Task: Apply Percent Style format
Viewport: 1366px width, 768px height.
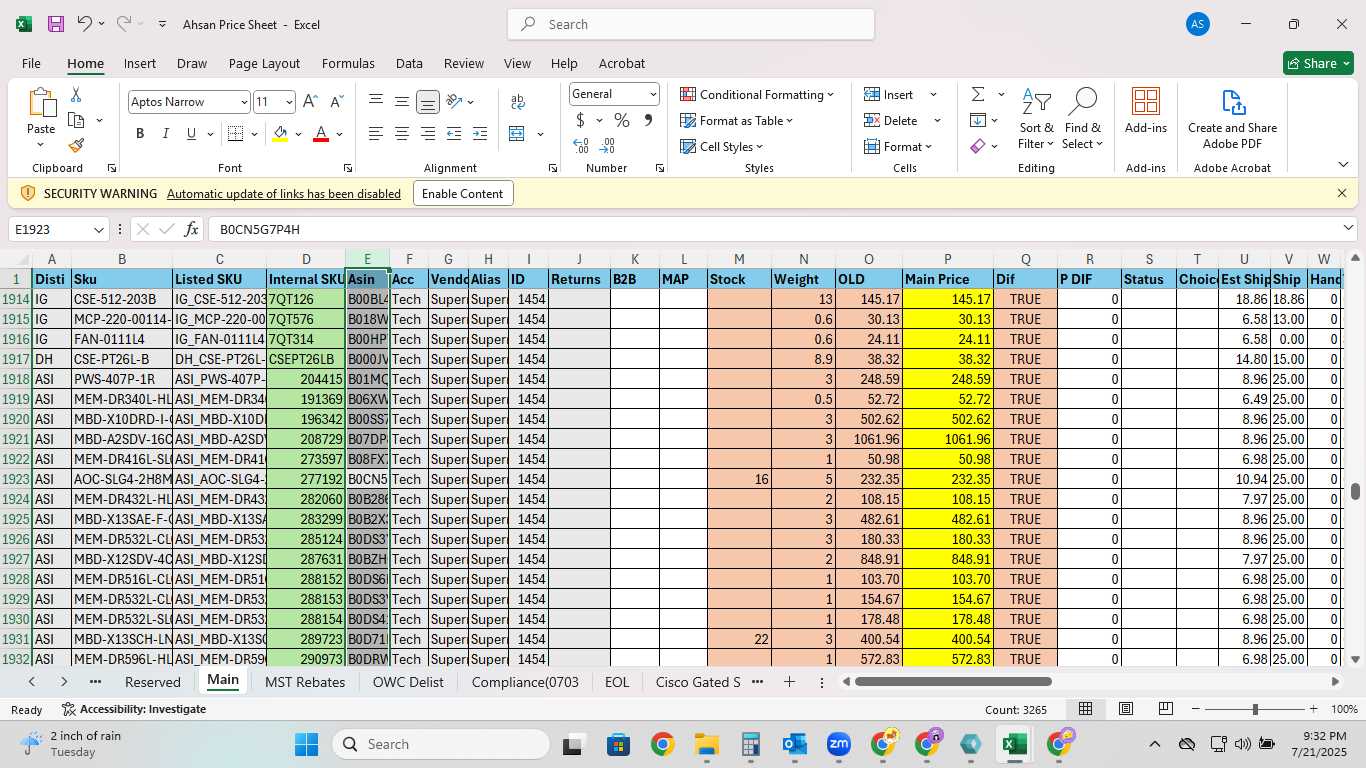Action: 622,120
